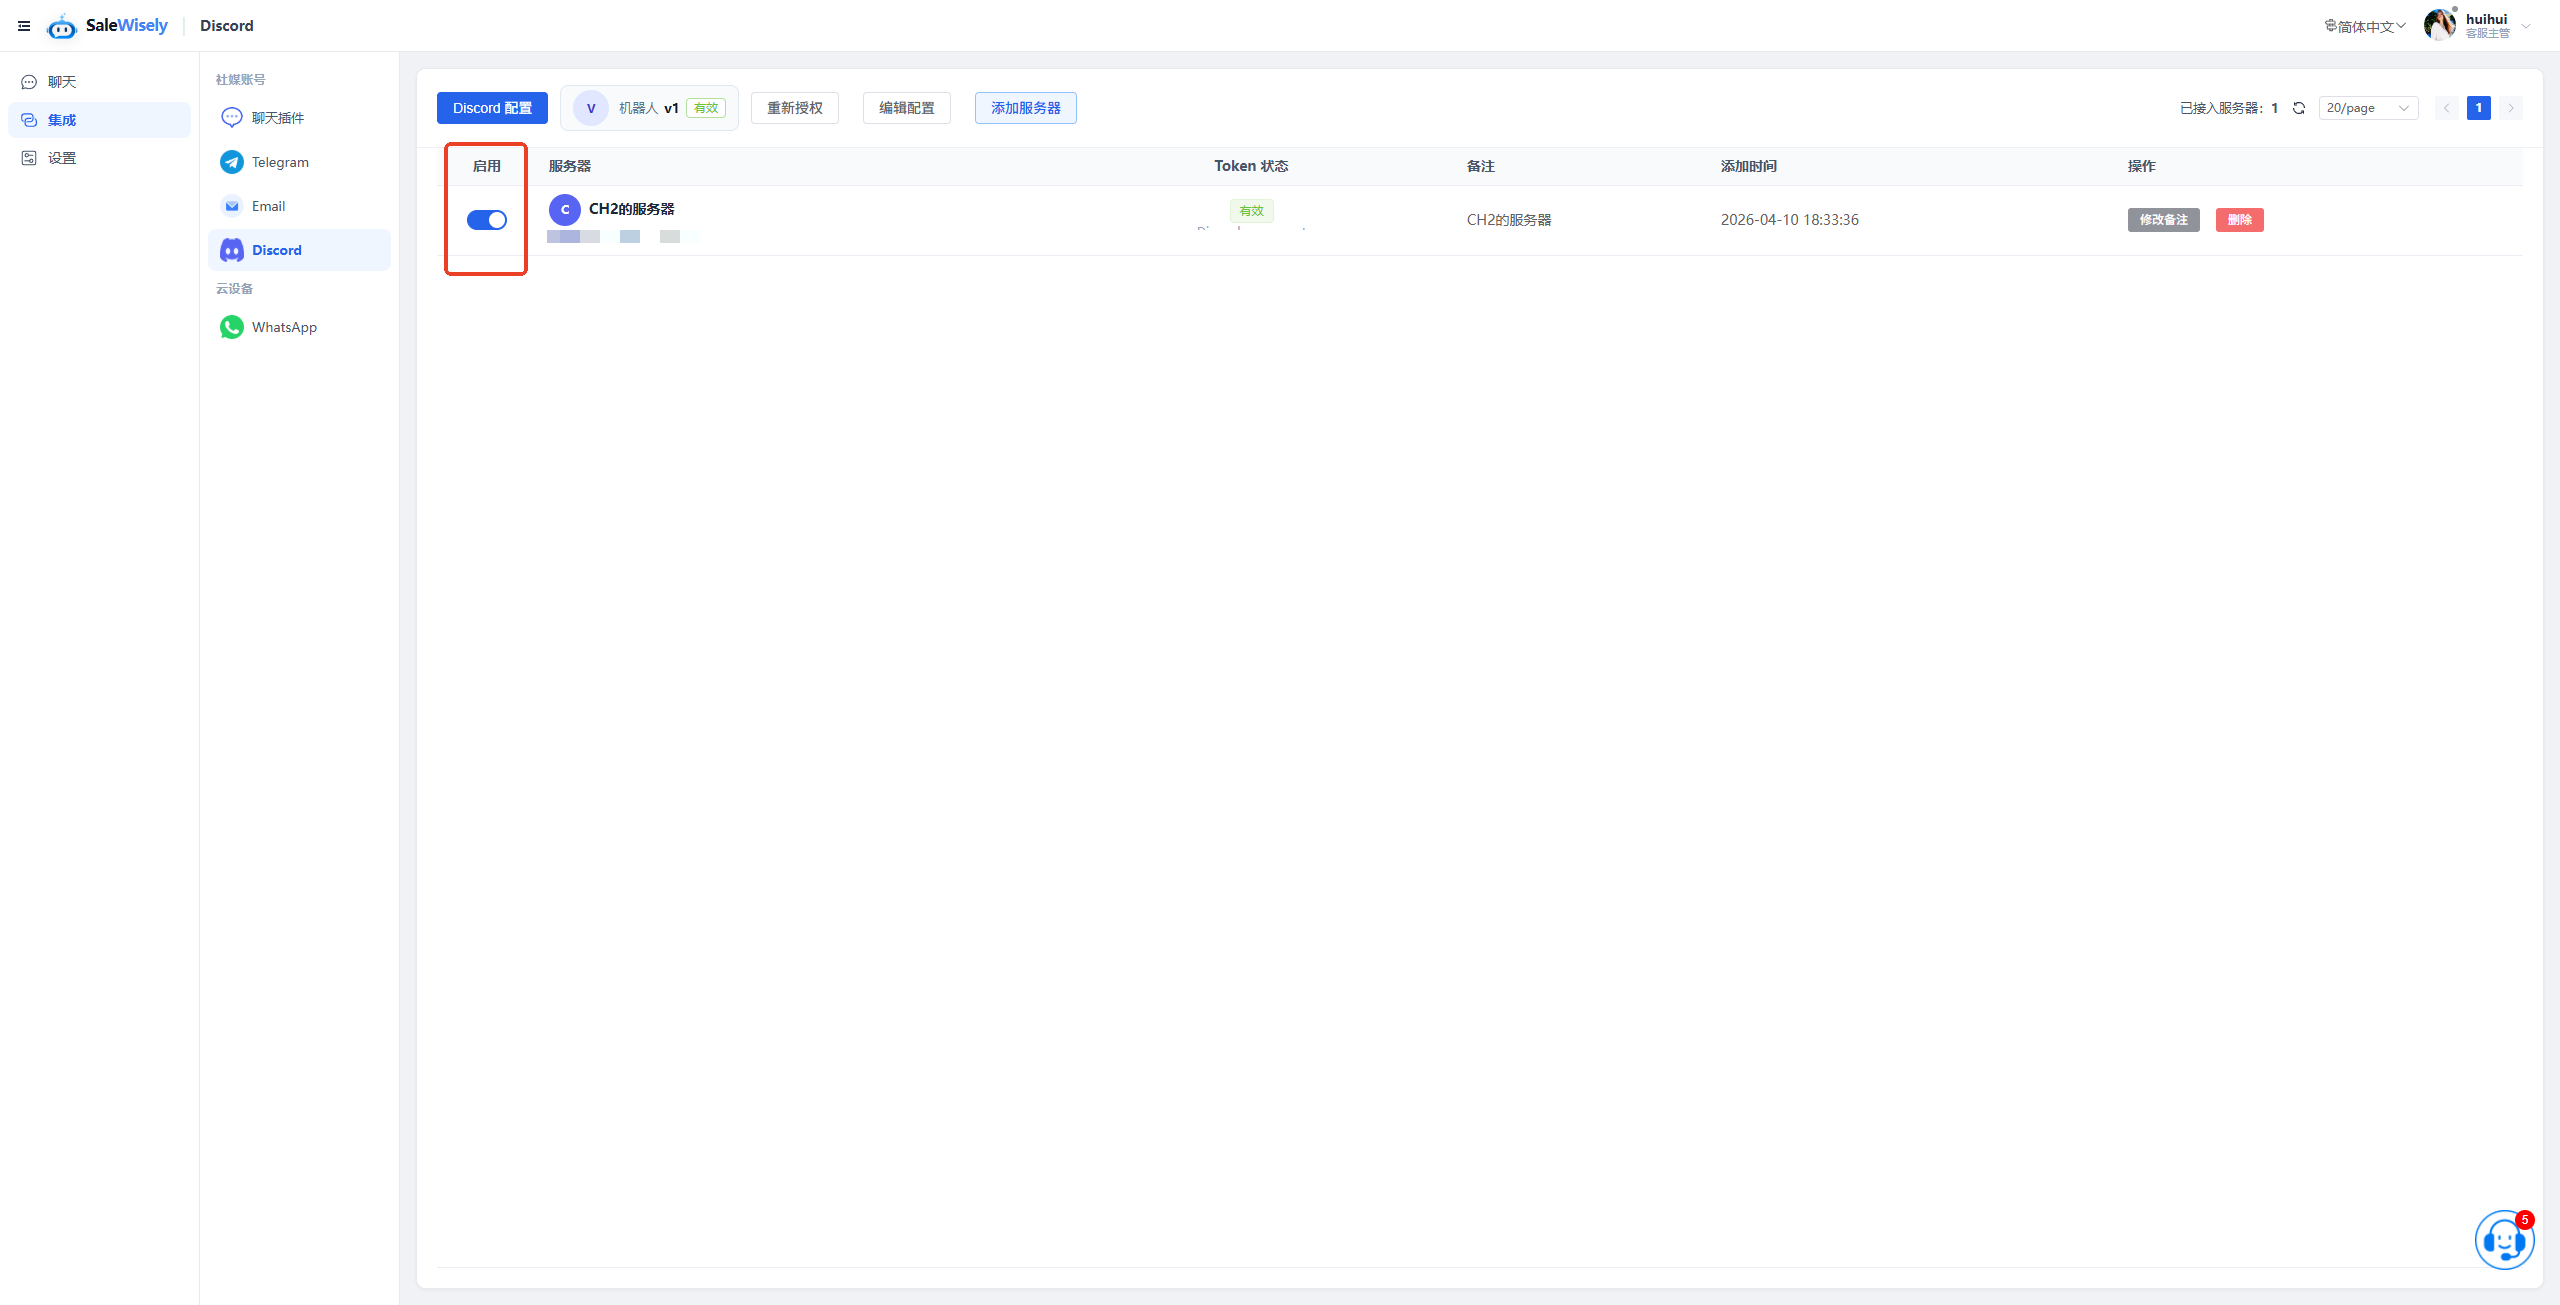The image size is (2560, 1305).
Task: Click the Telegram paper-plane icon
Action: click(x=232, y=162)
